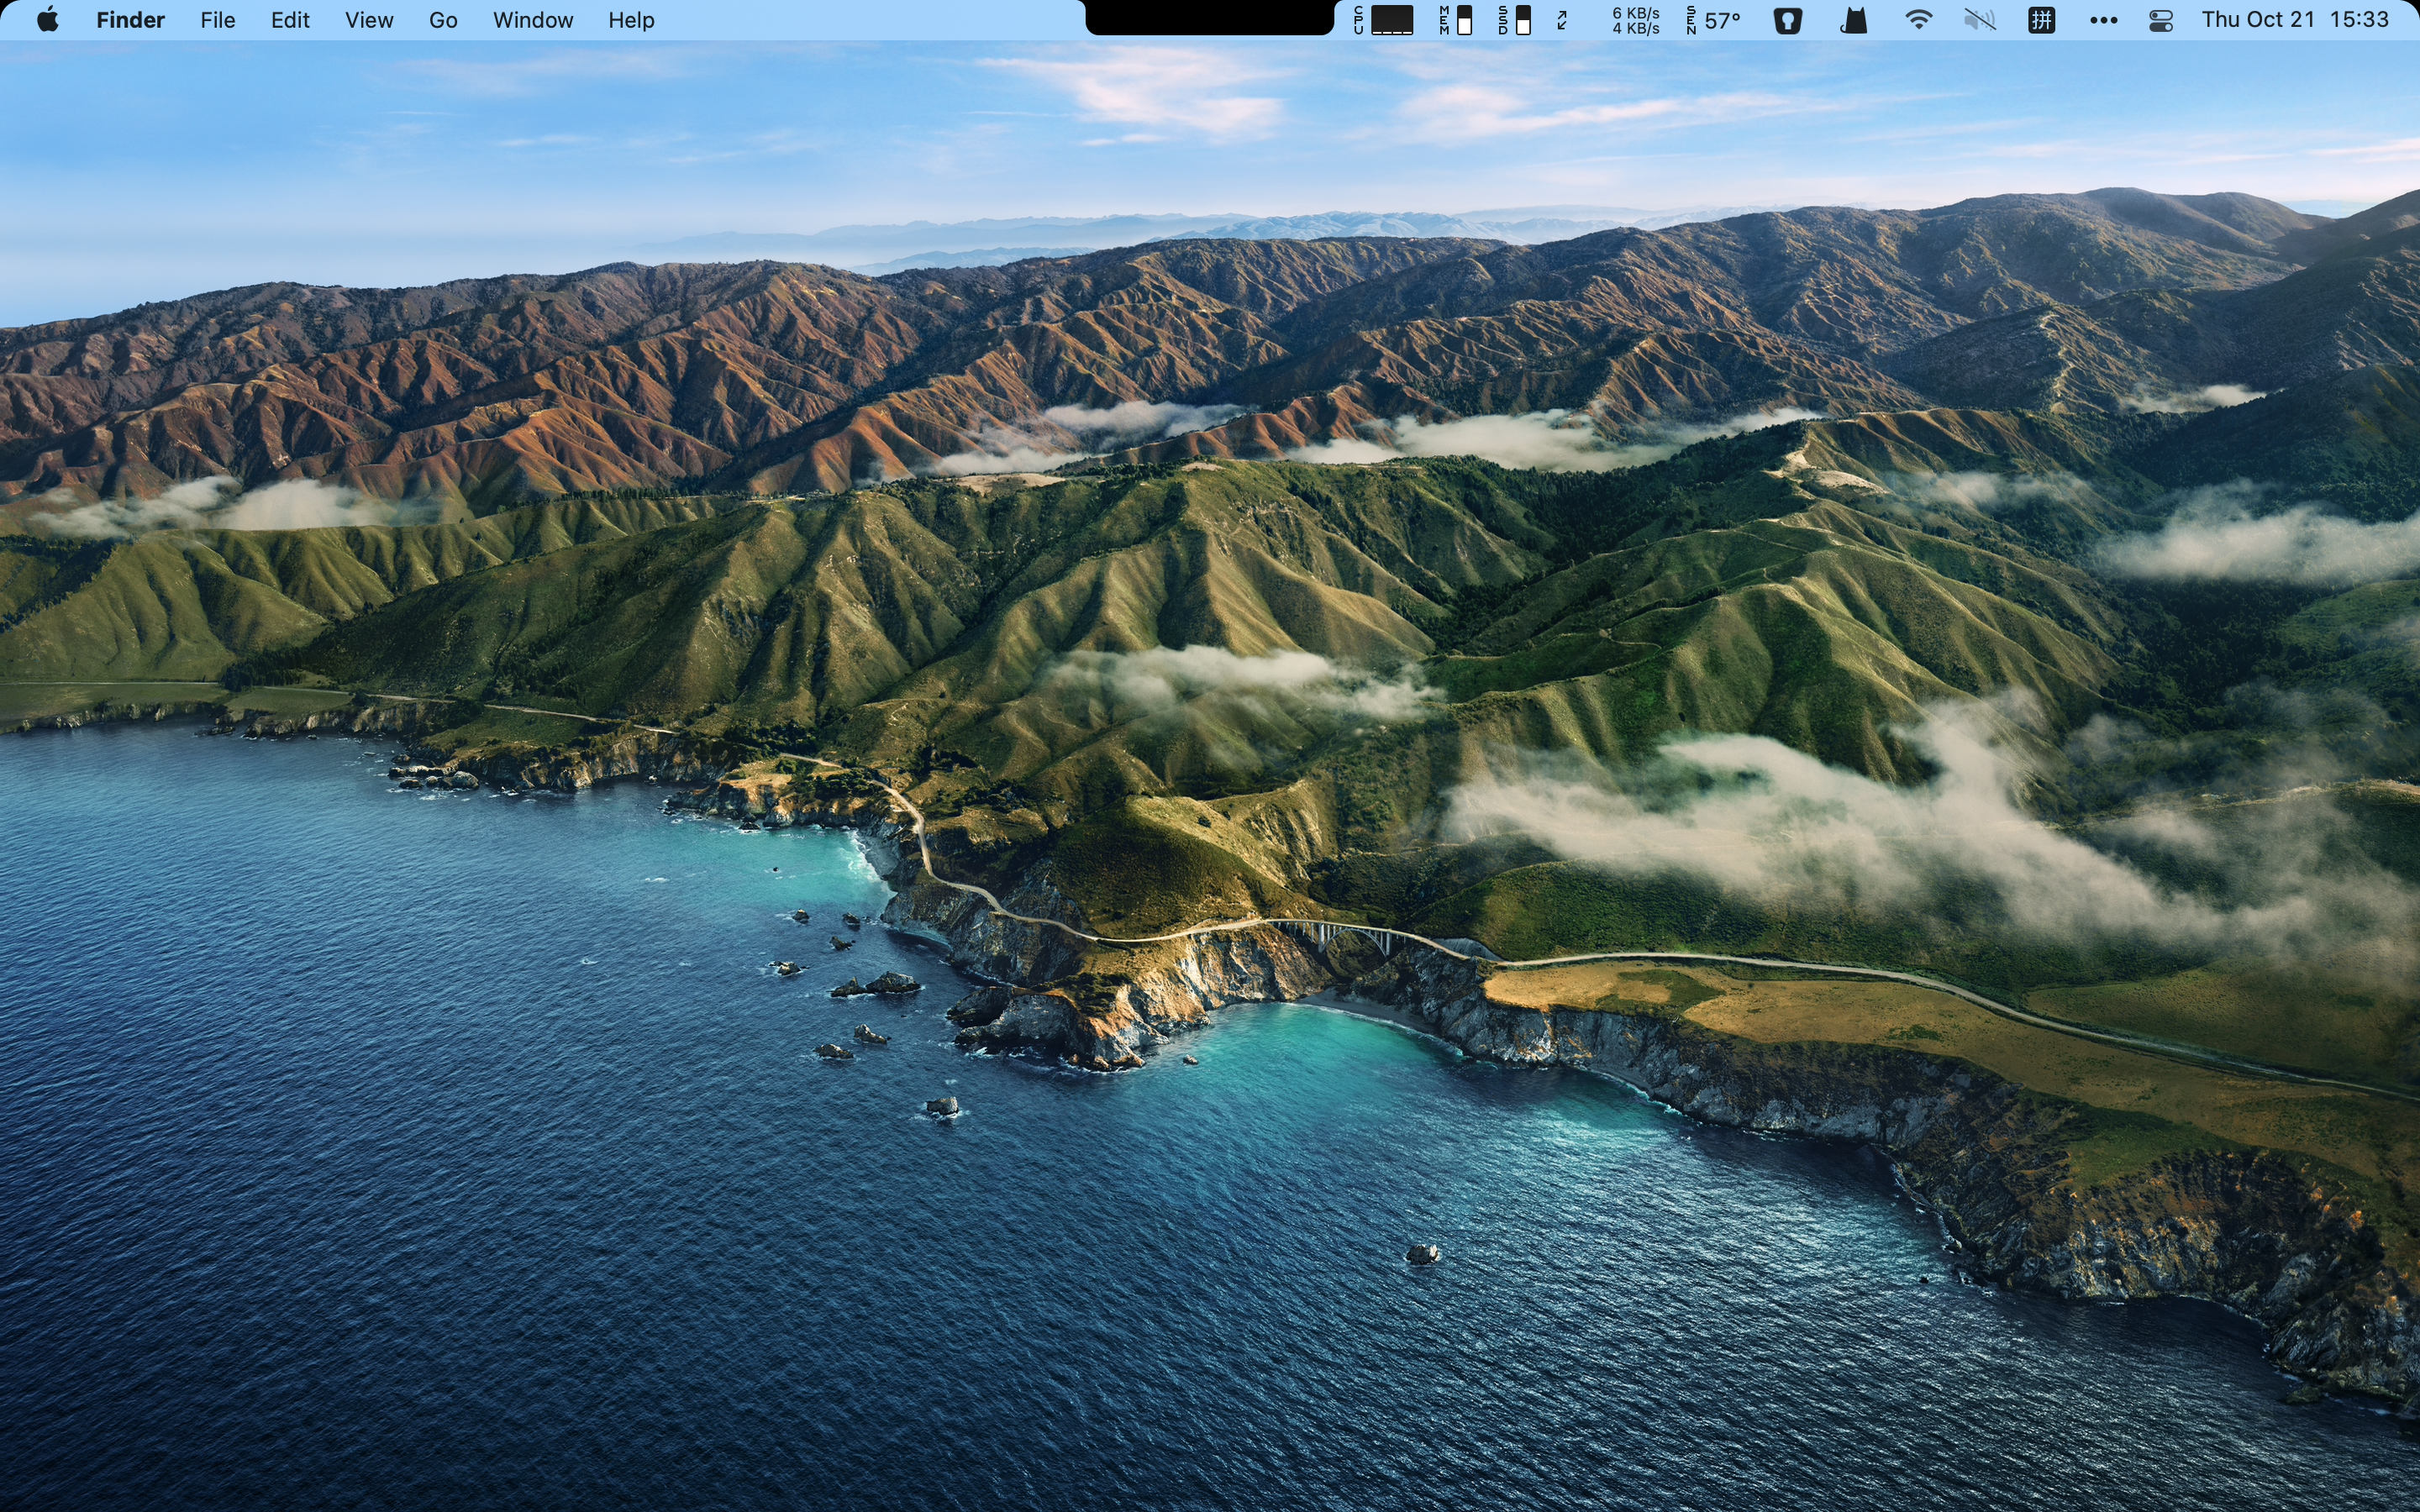
Task: Open the sensor temperature 57° readout
Action: [1713, 20]
